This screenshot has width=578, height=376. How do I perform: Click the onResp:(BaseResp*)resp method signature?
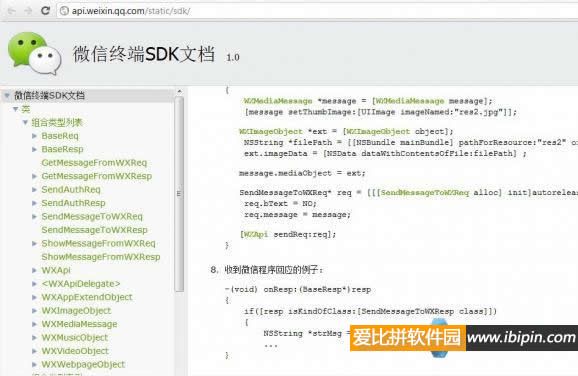click(298, 290)
